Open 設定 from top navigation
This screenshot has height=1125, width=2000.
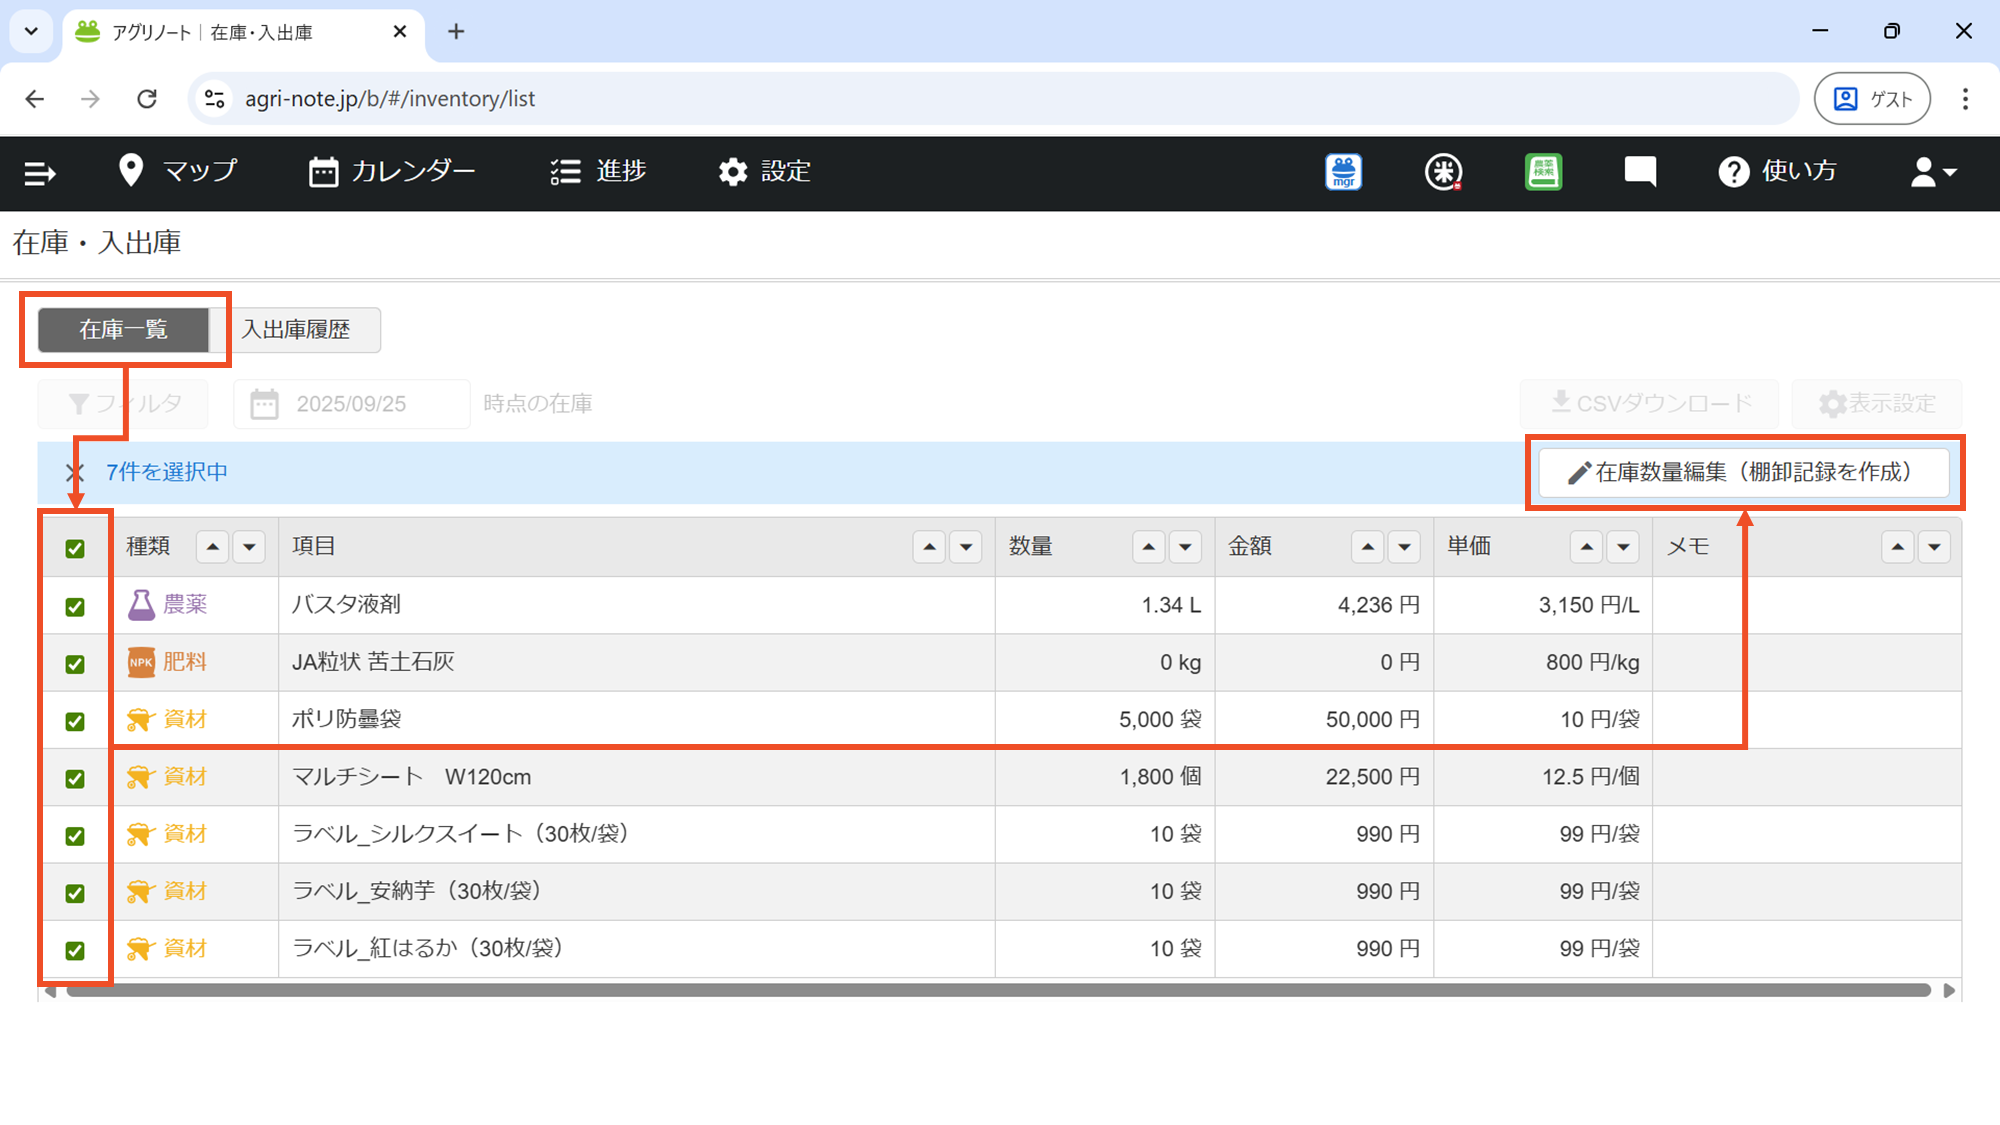764,171
